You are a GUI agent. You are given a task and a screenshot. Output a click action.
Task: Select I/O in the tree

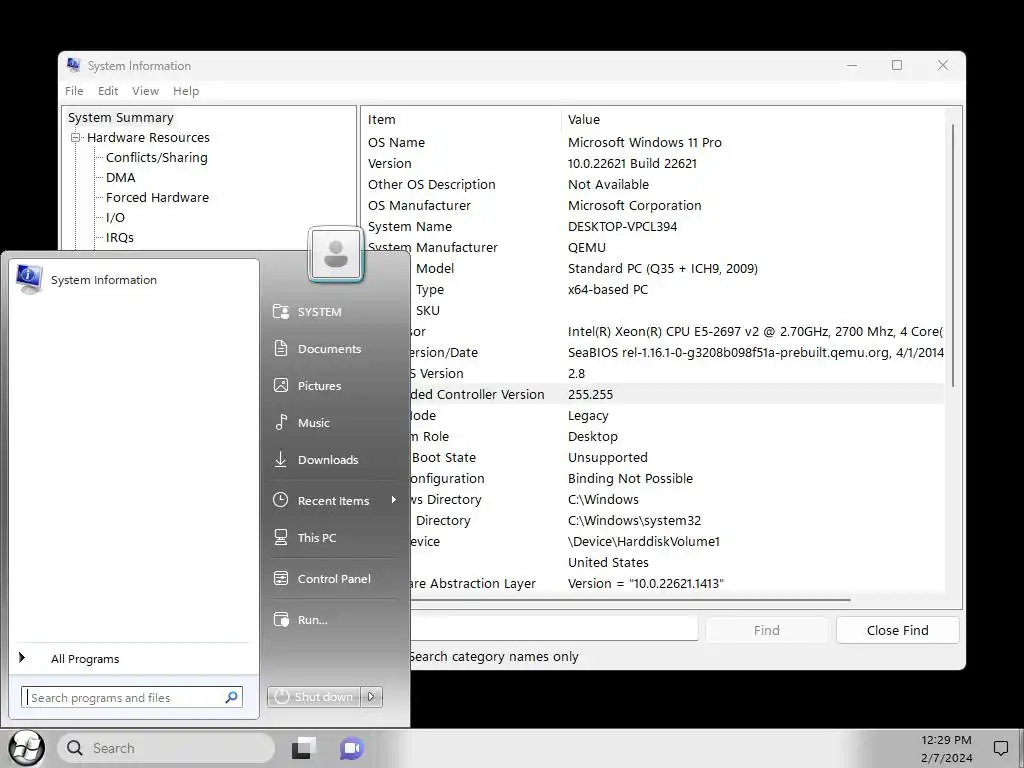point(115,217)
